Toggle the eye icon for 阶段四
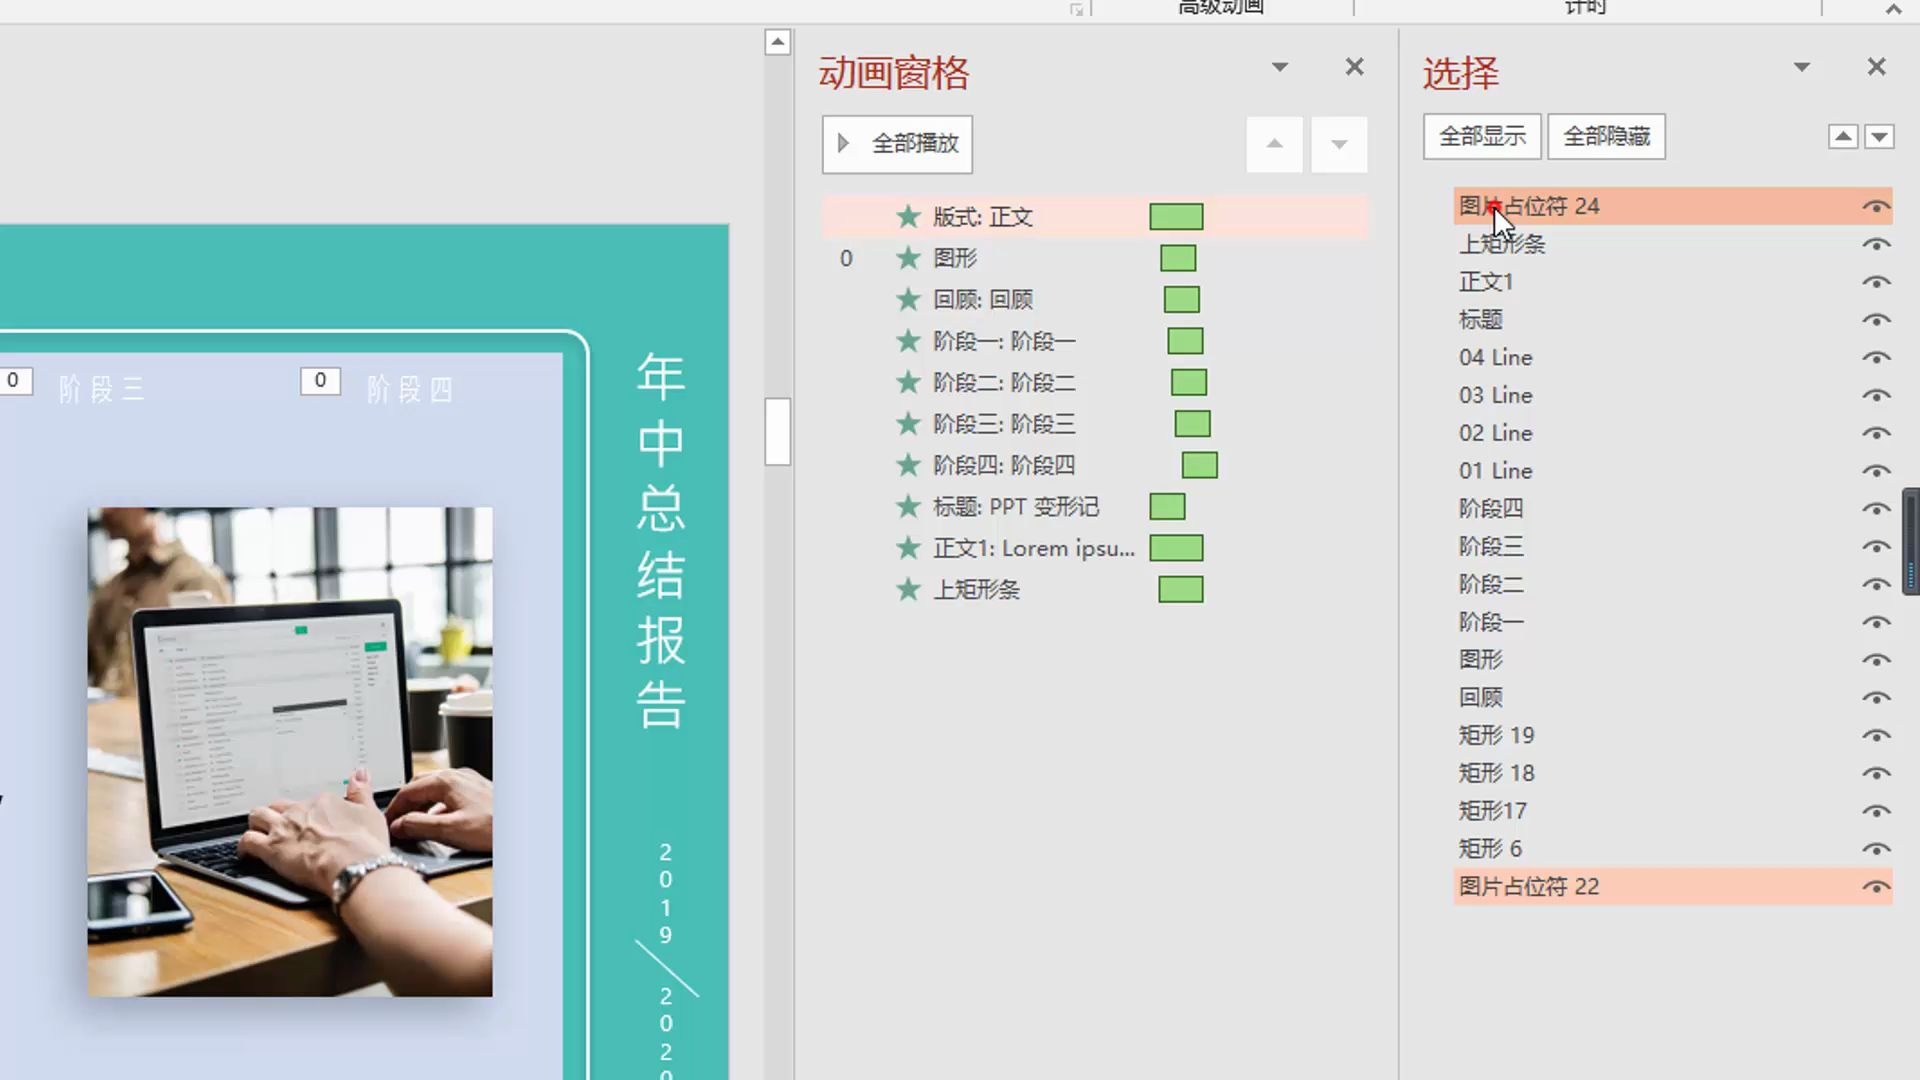 click(1876, 509)
